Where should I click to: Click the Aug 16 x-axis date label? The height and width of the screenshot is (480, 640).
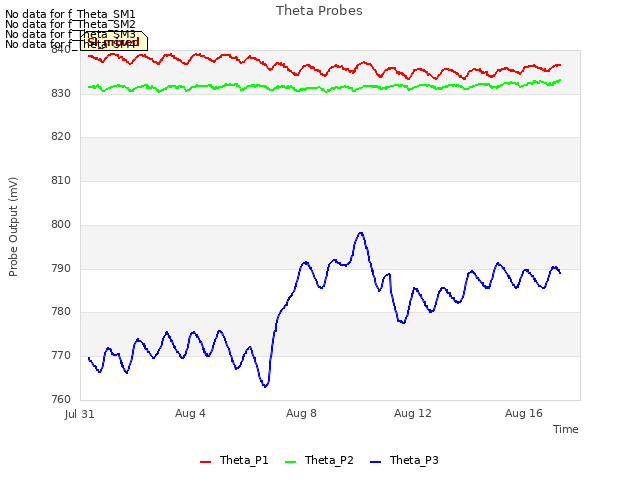pyautogui.click(x=524, y=413)
